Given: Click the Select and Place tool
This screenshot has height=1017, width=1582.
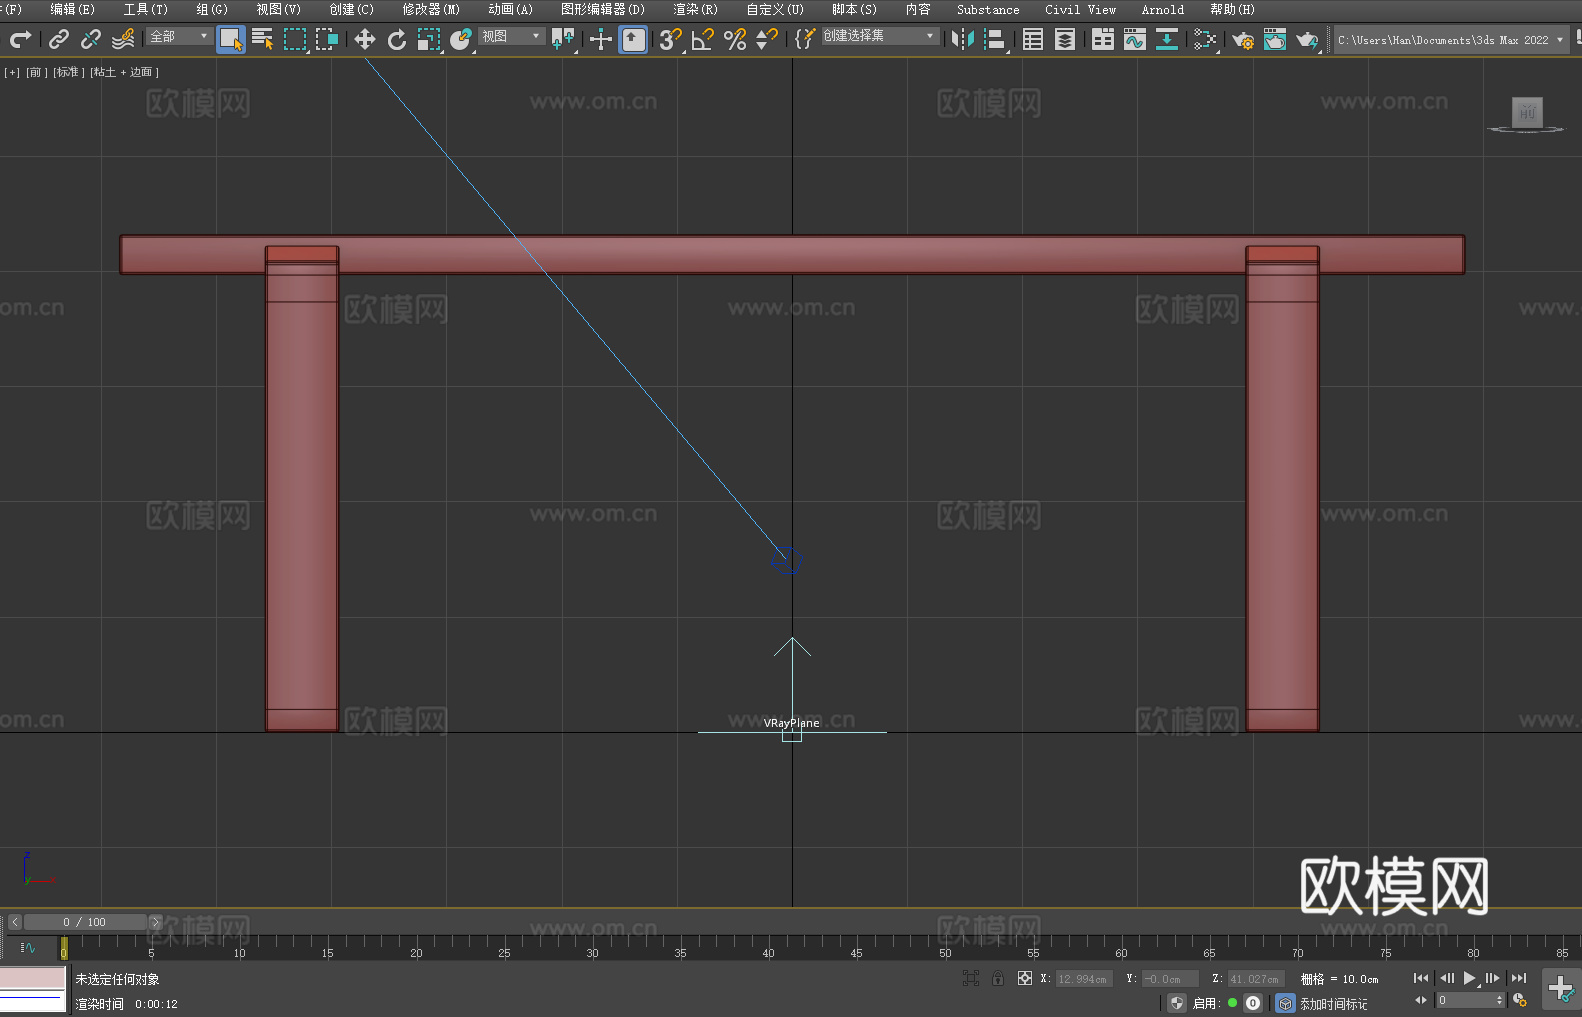Looking at the screenshot, I should (461, 39).
